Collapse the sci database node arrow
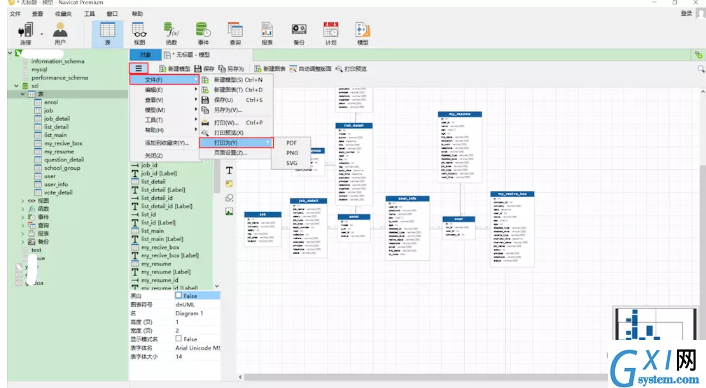 coord(16,86)
